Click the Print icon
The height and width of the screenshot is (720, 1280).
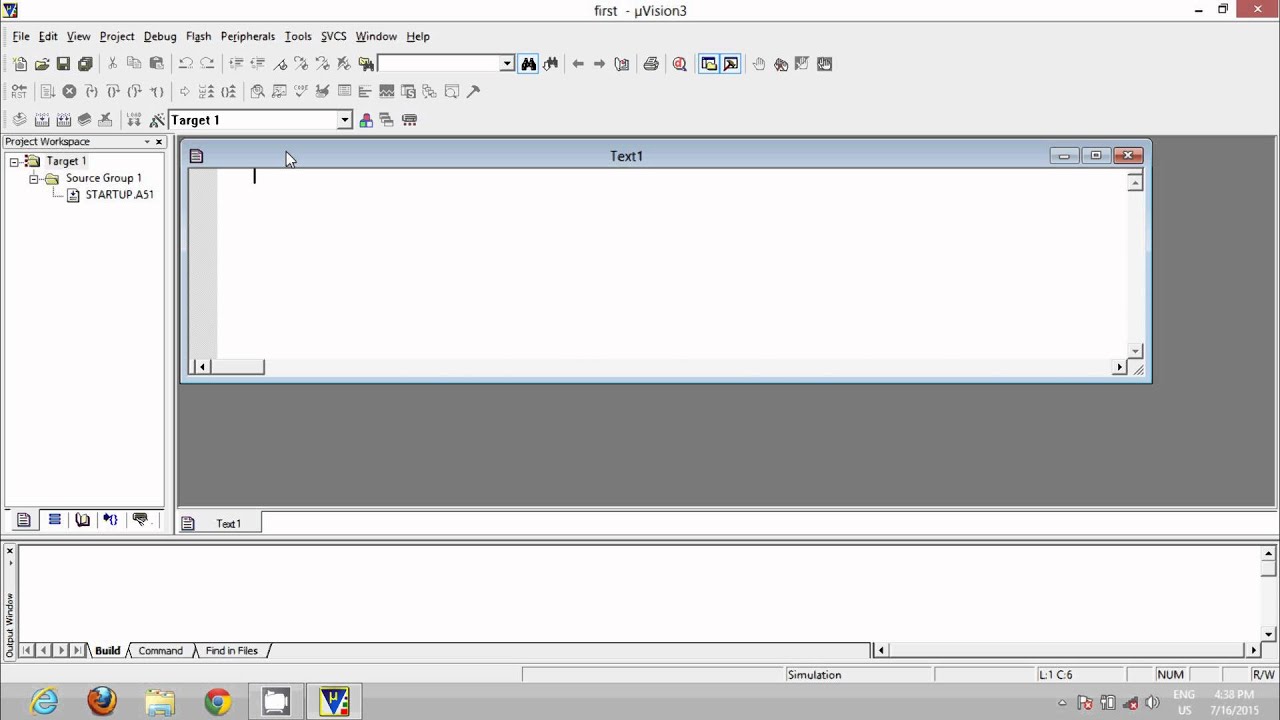(651, 64)
